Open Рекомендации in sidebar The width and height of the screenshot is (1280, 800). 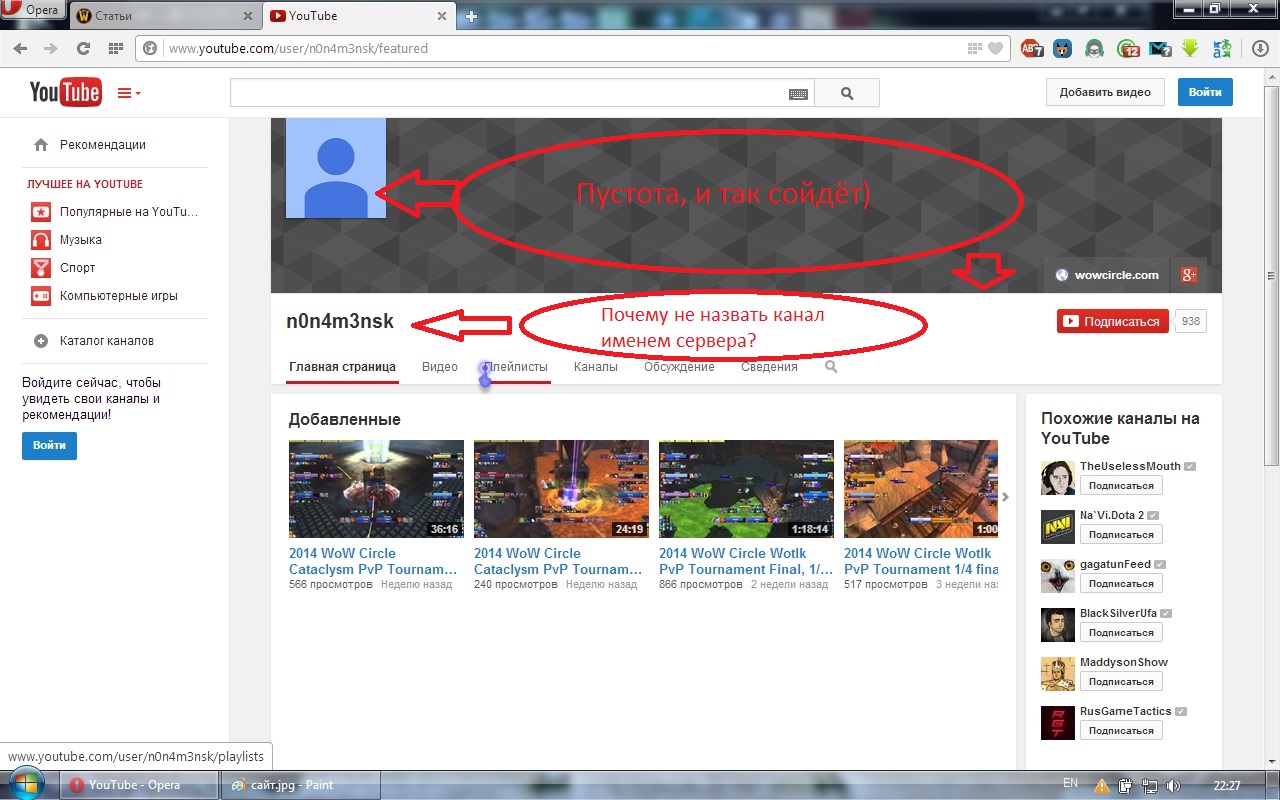pos(102,144)
